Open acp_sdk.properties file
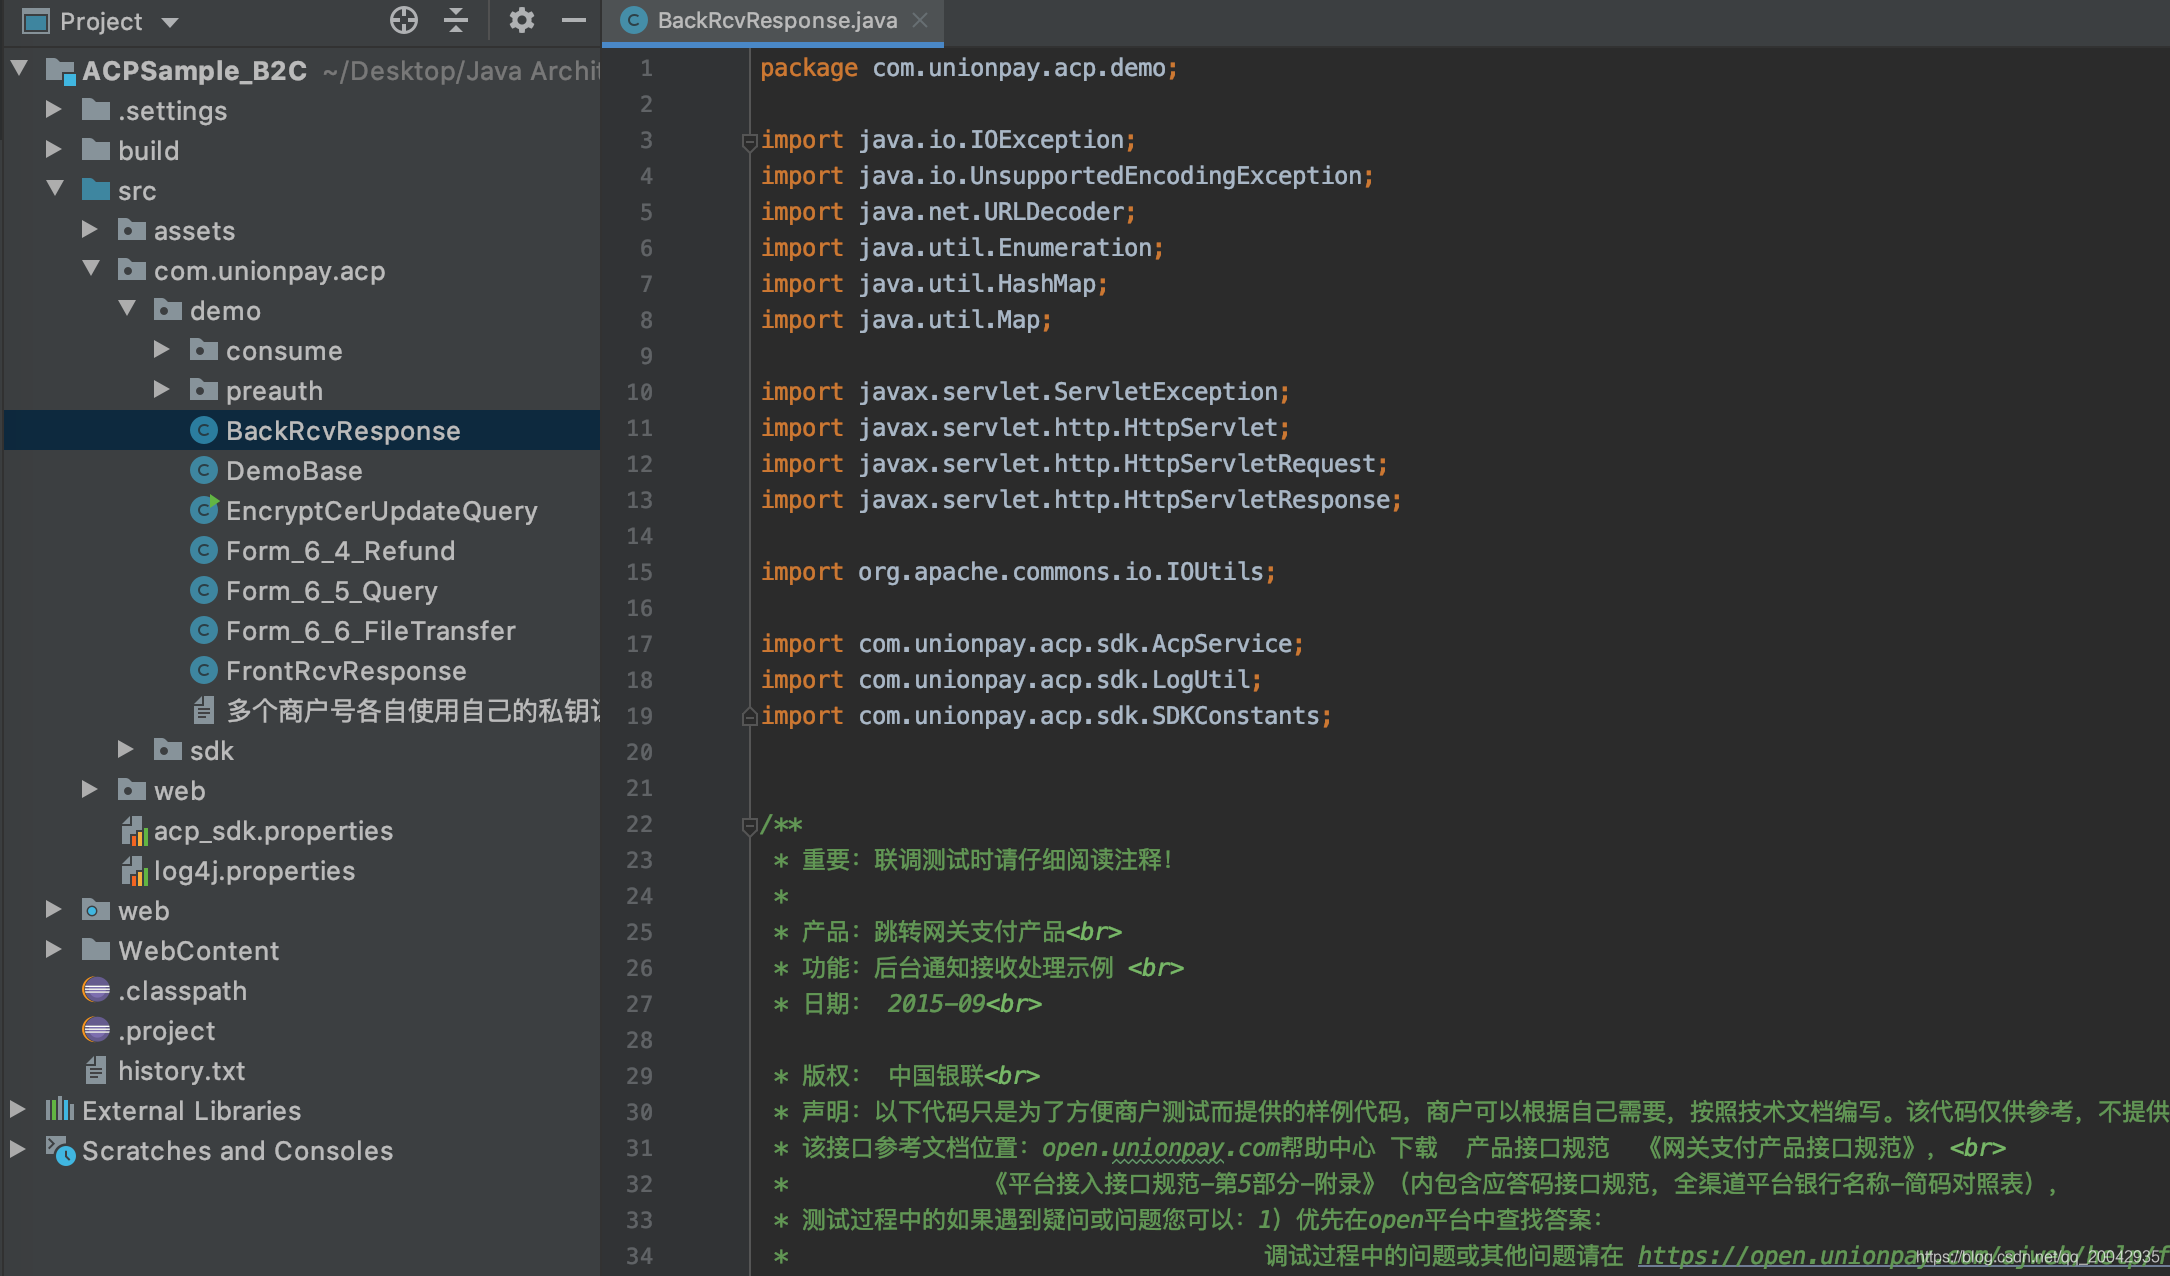The image size is (2170, 1276). tap(272, 831)
